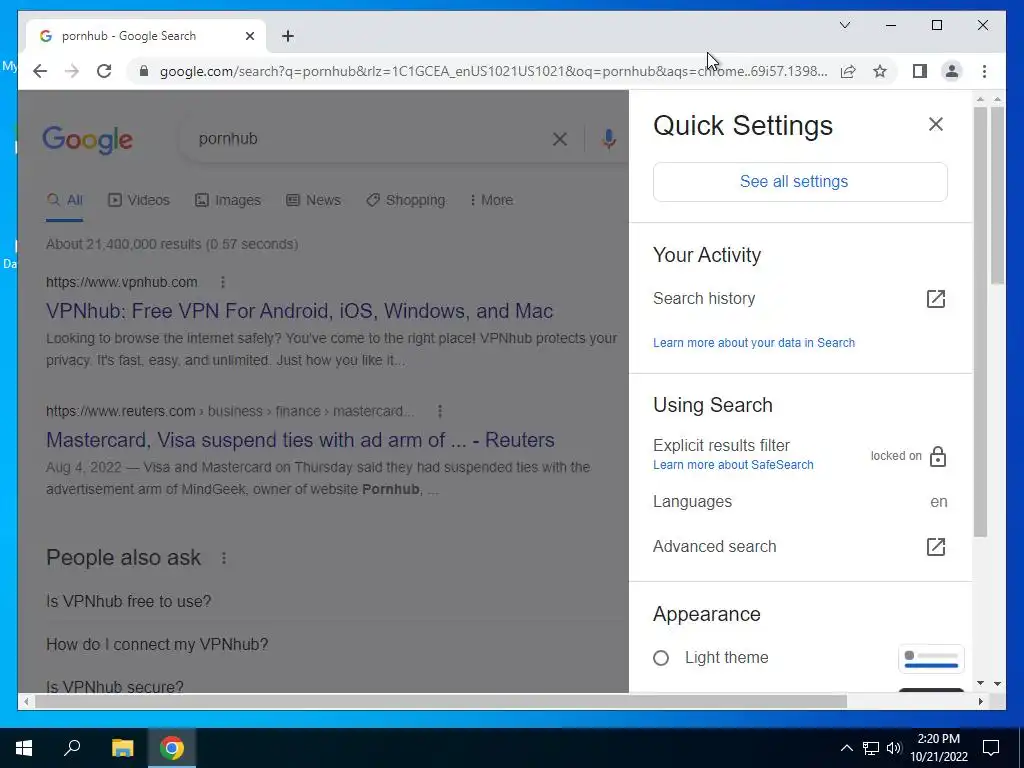1024x768 pixels.
Task: Click the padlock site info icon
Action: coord(144,71)
